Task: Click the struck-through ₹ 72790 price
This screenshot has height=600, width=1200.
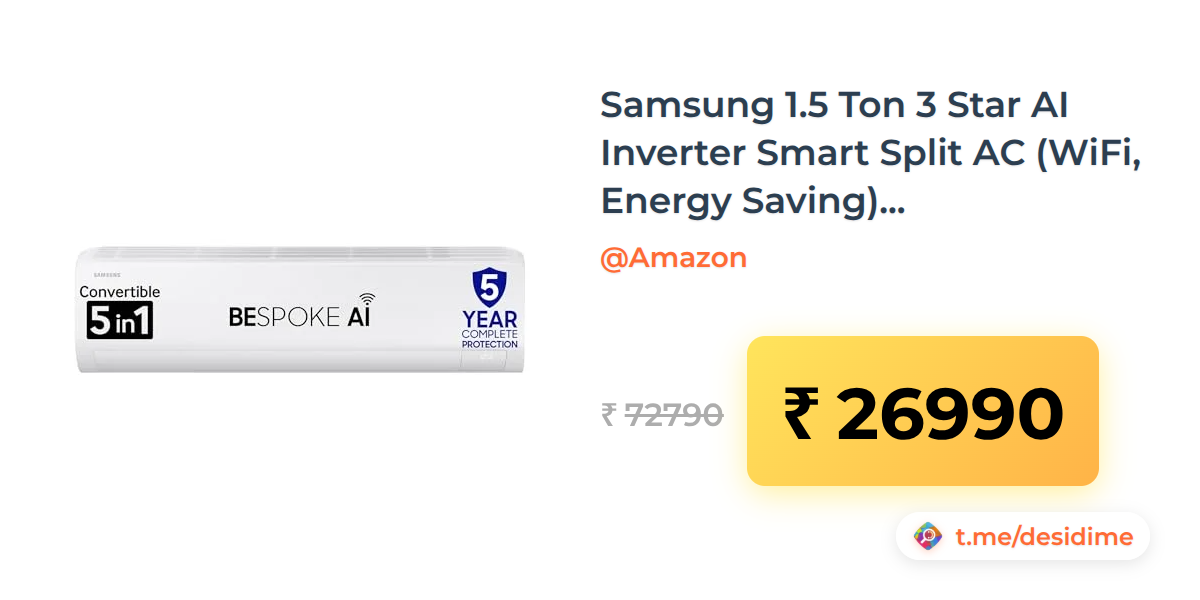Action: point(662,414)
